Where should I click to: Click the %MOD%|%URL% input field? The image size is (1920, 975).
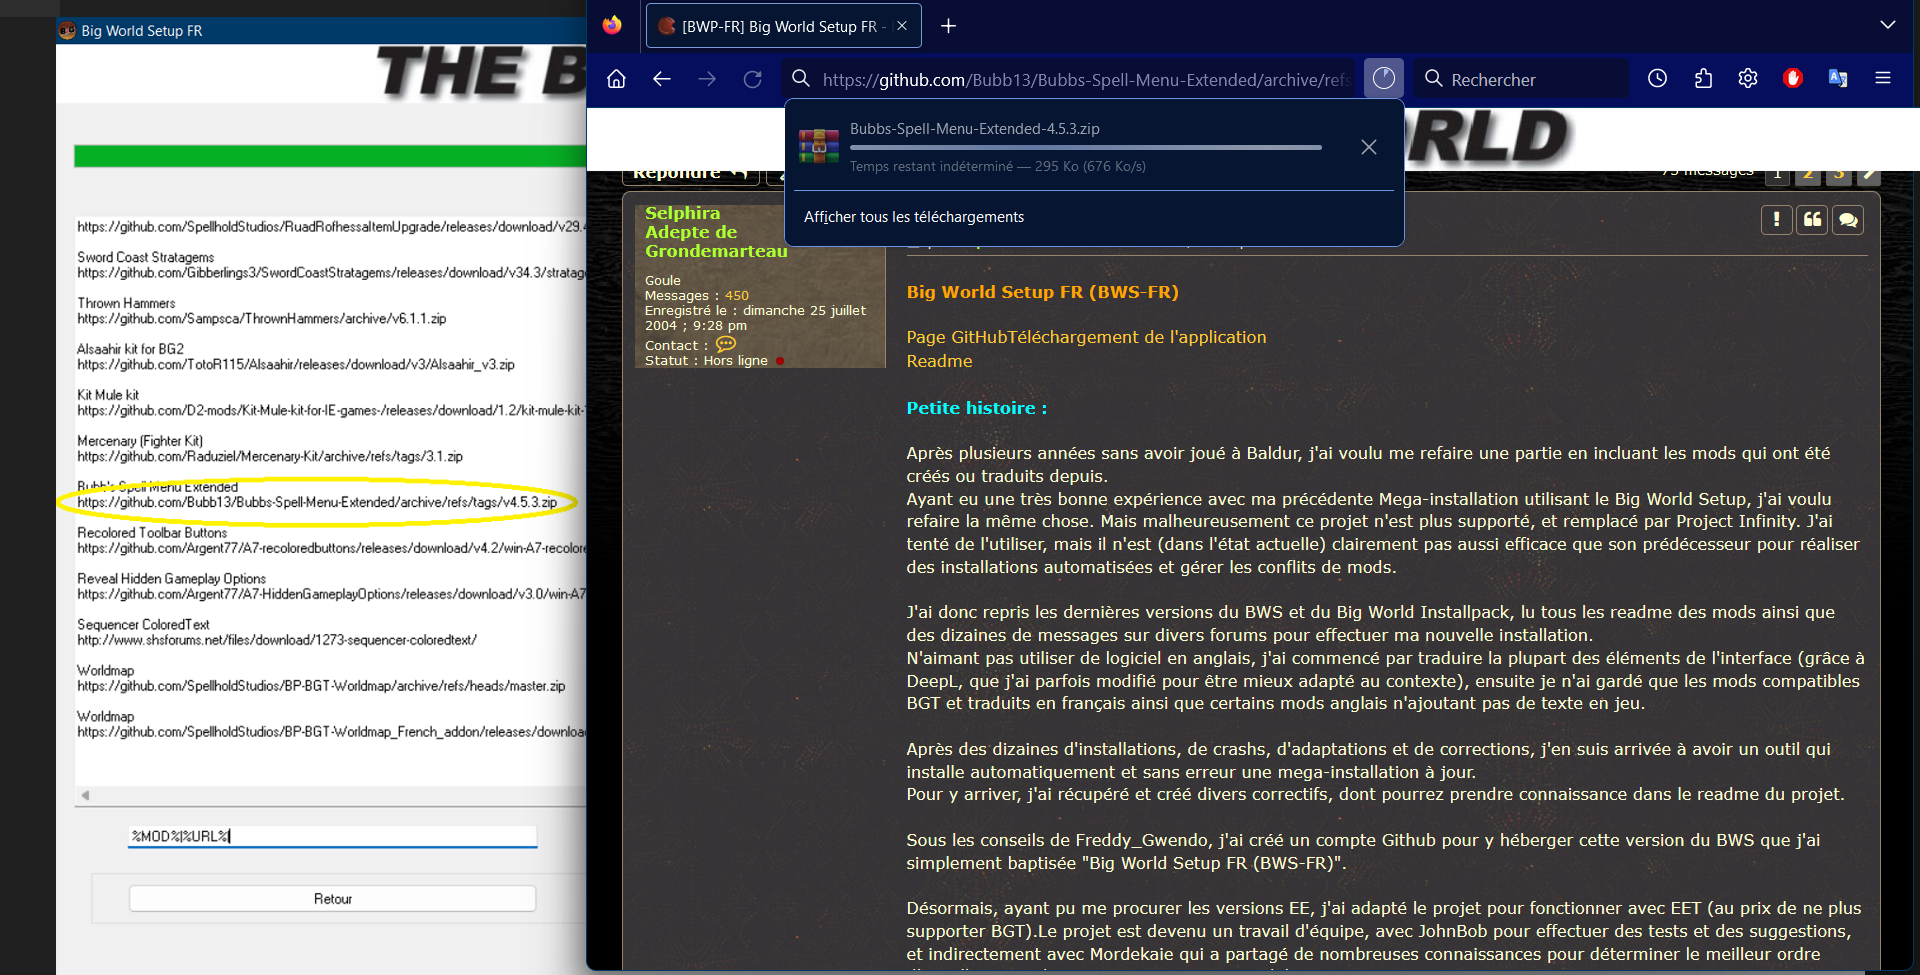(332, 836)
